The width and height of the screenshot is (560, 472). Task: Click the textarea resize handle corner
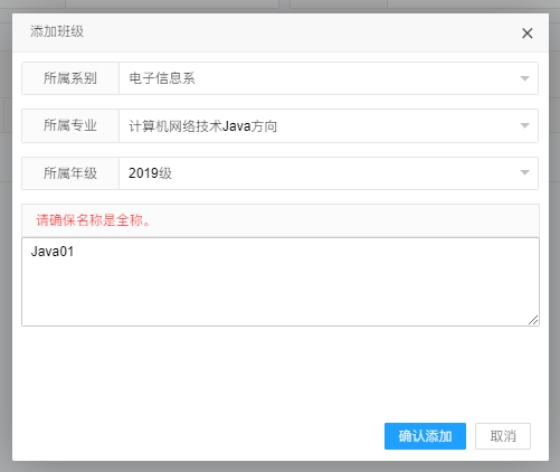533,320
